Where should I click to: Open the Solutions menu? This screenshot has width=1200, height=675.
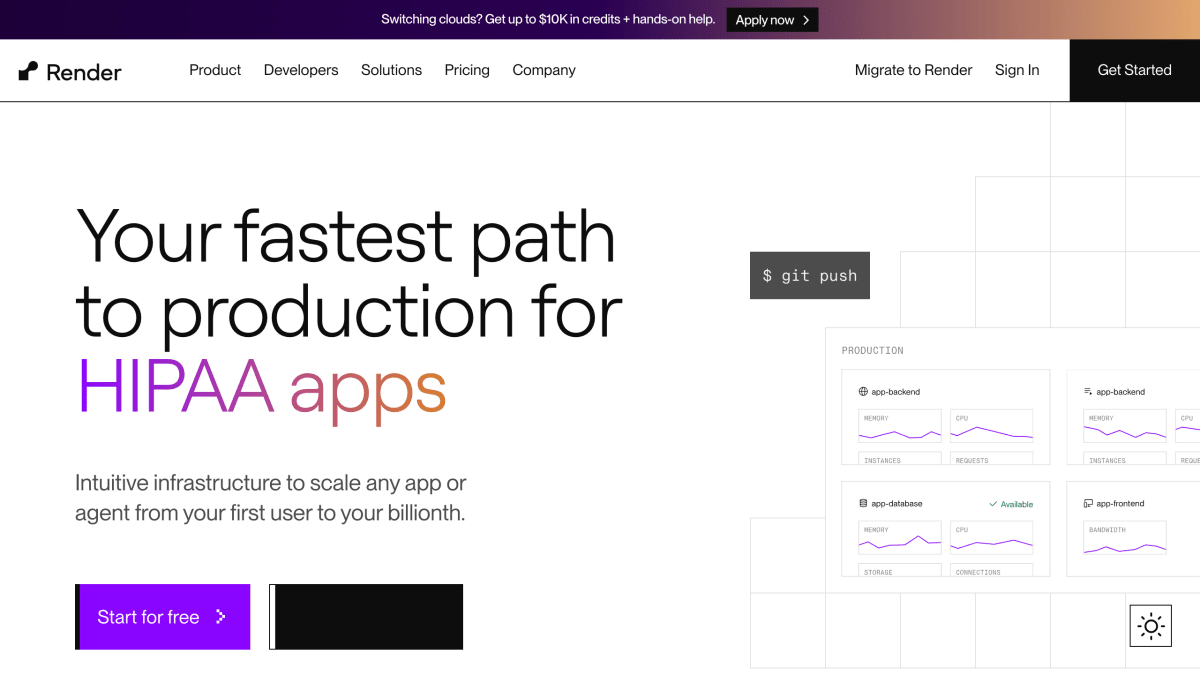click(391, 70)
